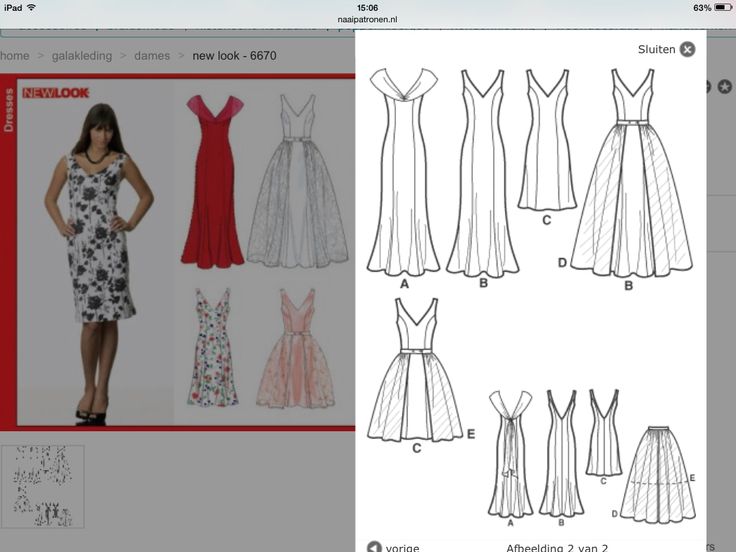
Task: Open the pattern envelope main image
Action: pos(177,252)
